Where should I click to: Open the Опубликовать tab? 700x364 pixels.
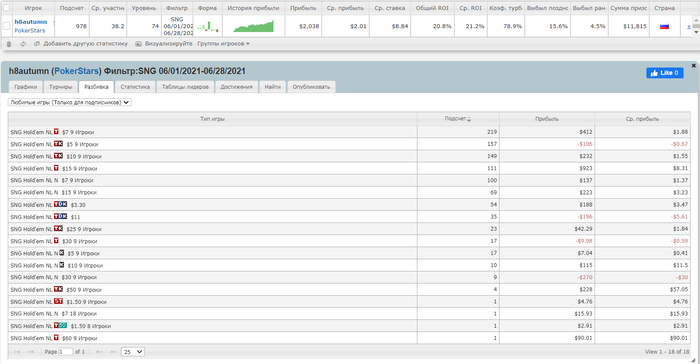tap(311, 87)
